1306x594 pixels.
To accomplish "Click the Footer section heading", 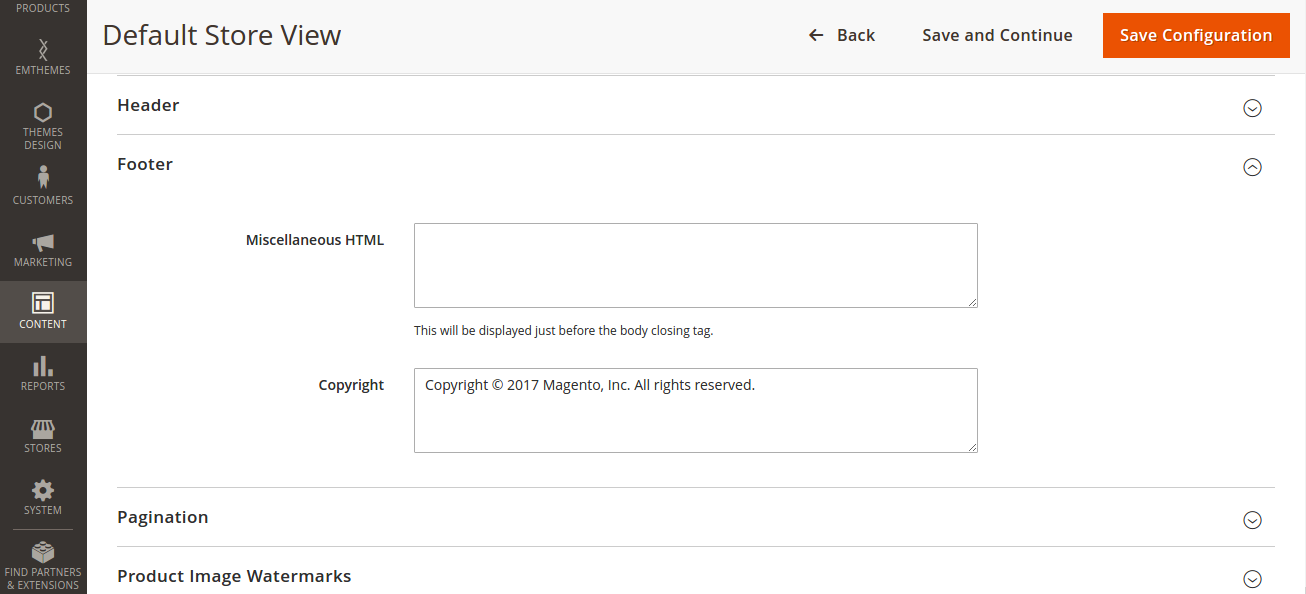I will (x=145, y=164).
